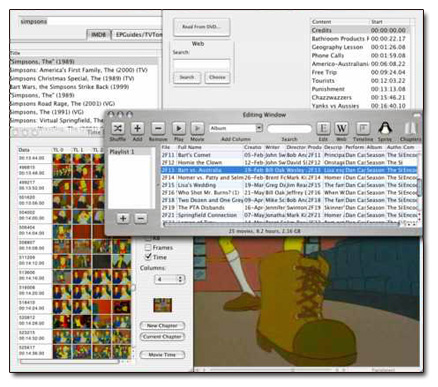
Task: Adjust the Columns stepper arrows
Action: [180, 279]
